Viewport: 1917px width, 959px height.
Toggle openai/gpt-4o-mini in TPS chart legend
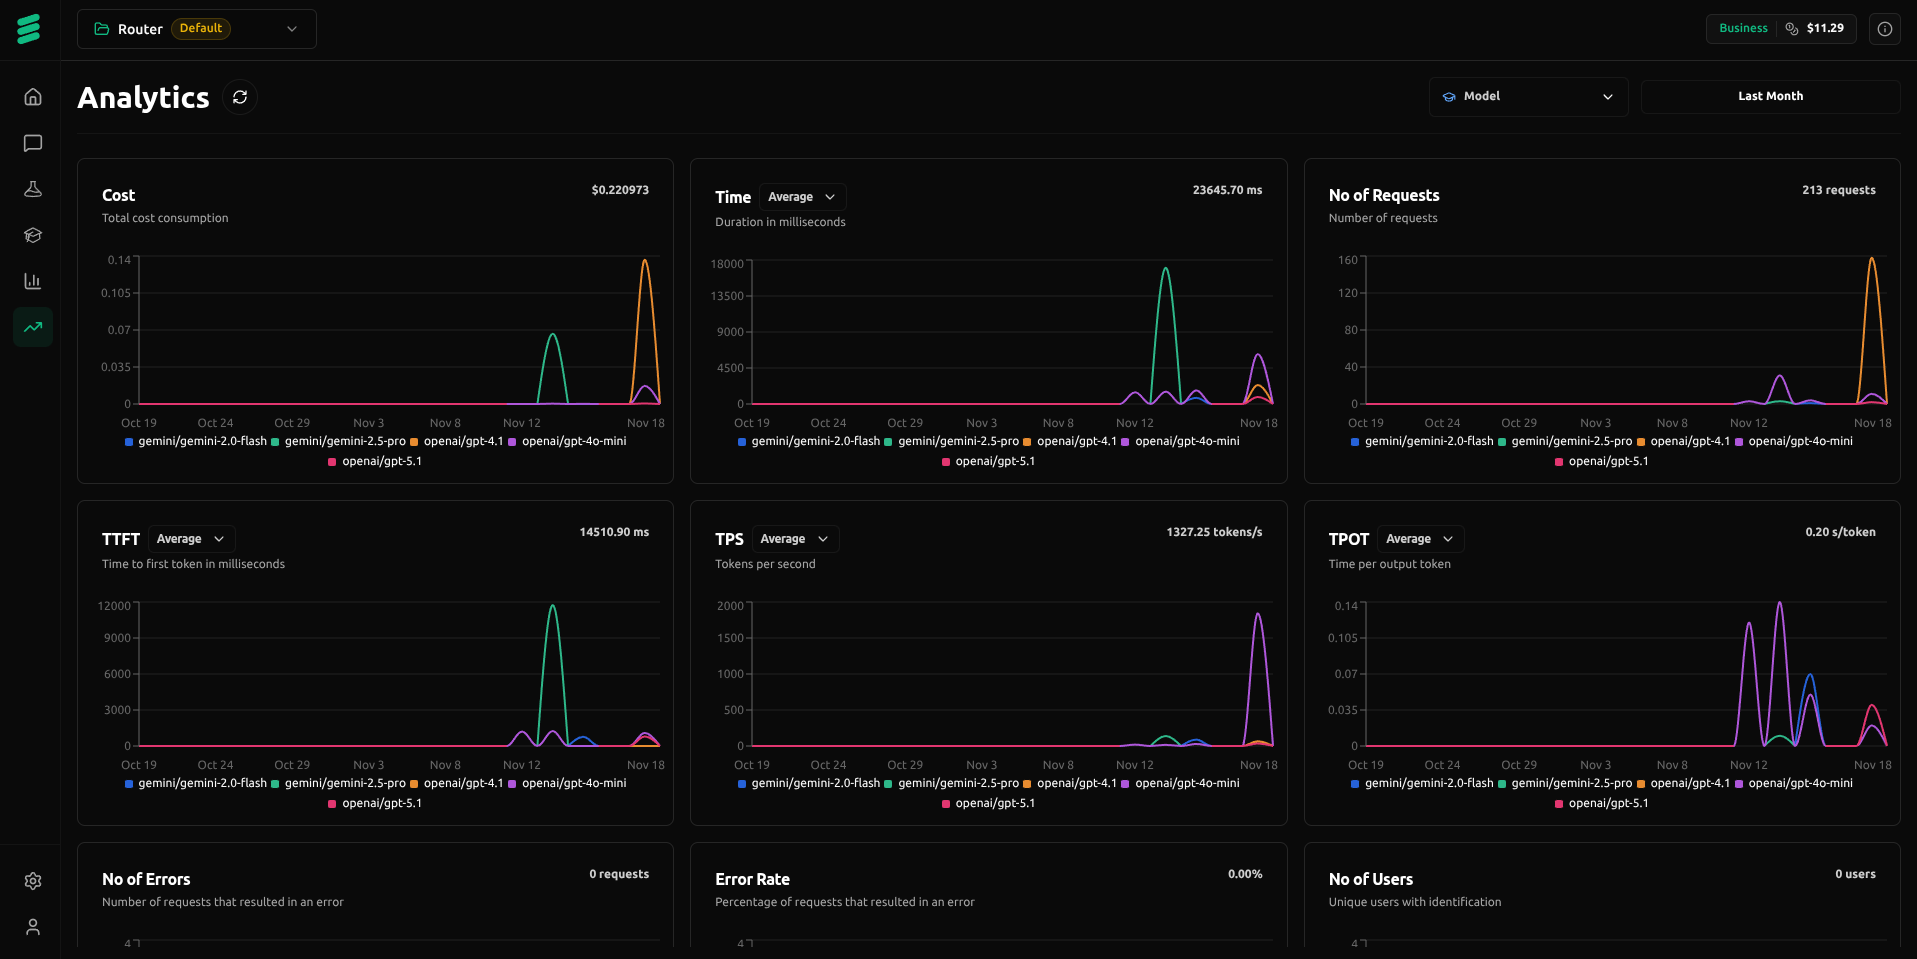1186,783
